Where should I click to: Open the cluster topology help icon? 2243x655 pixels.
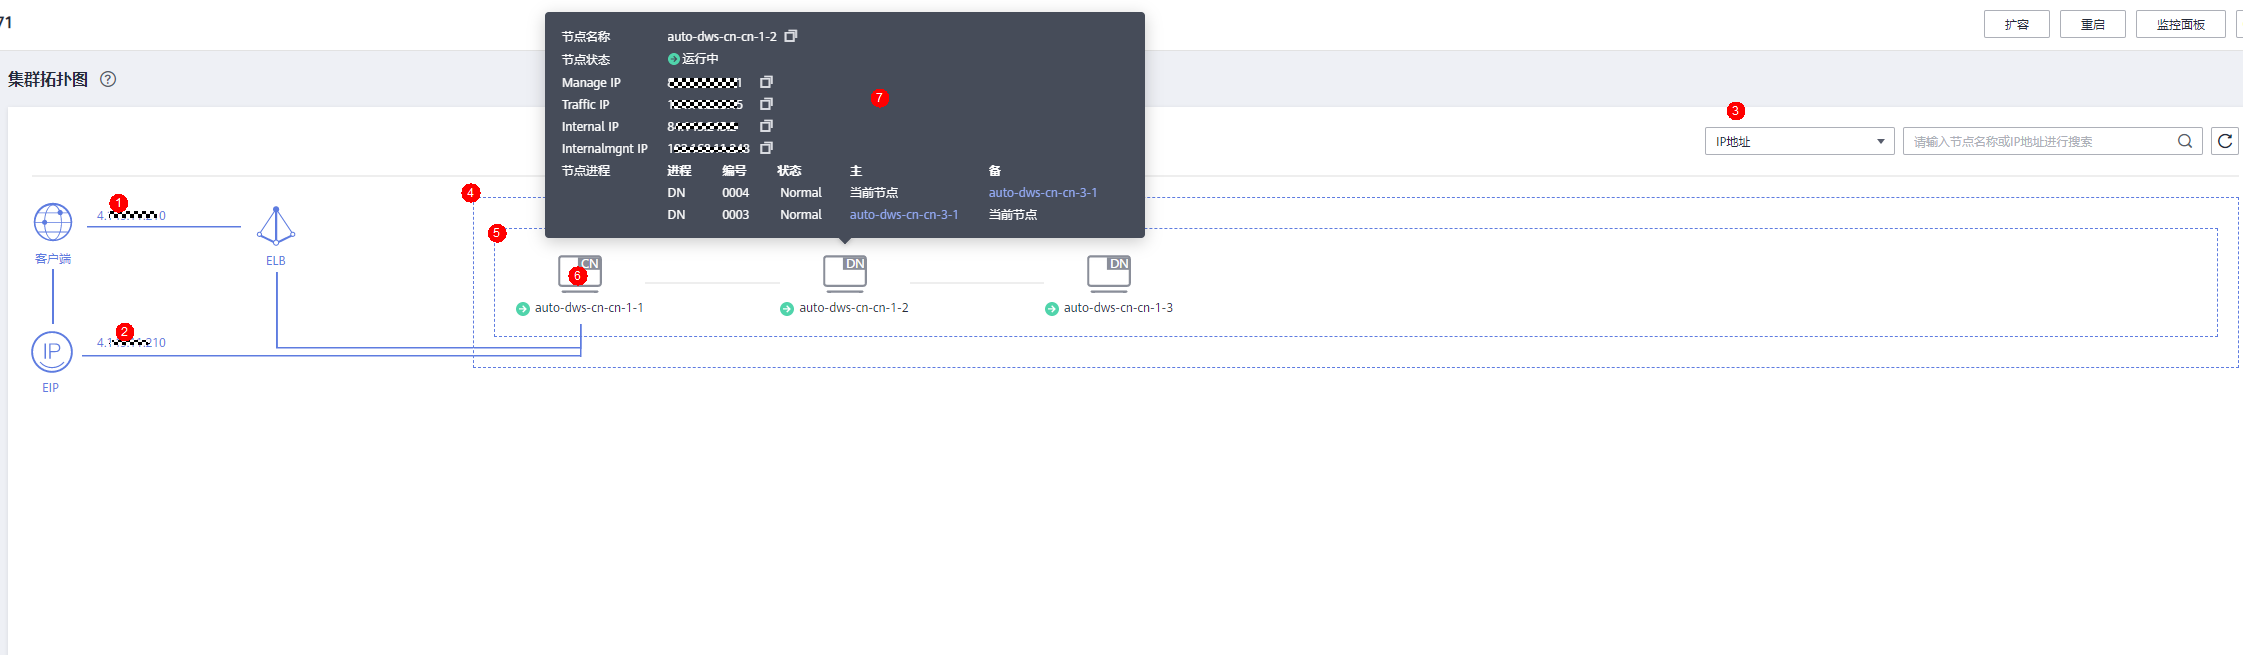click(x=108, y=79)
